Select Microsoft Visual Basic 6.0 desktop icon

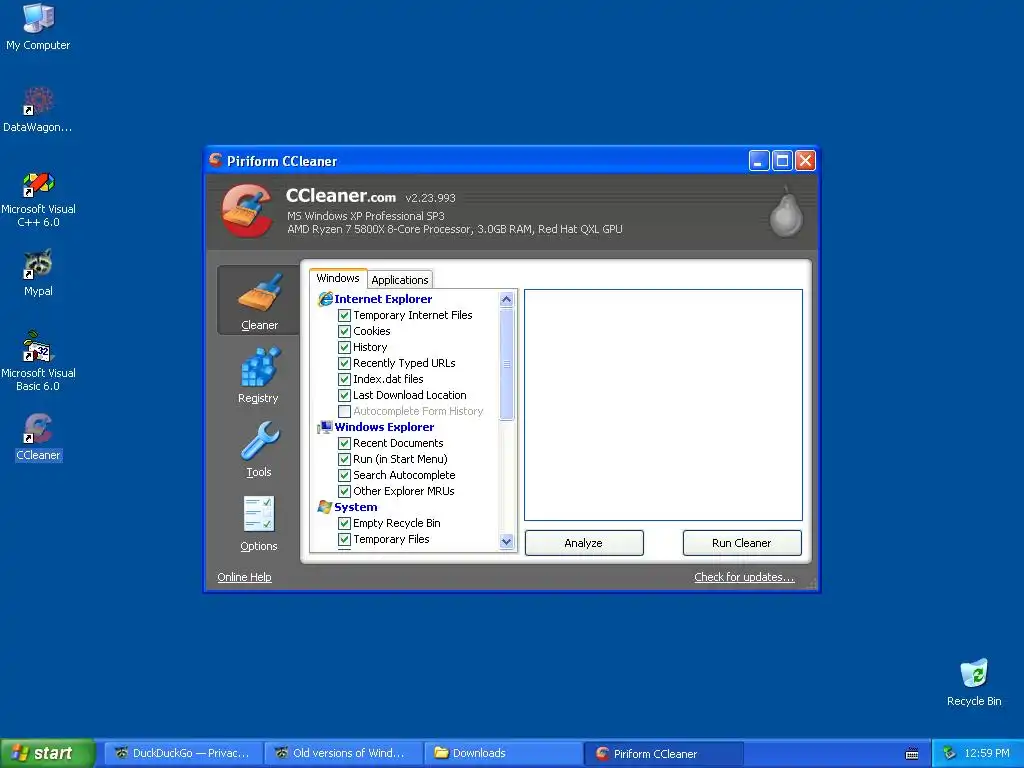coord(38,361)
